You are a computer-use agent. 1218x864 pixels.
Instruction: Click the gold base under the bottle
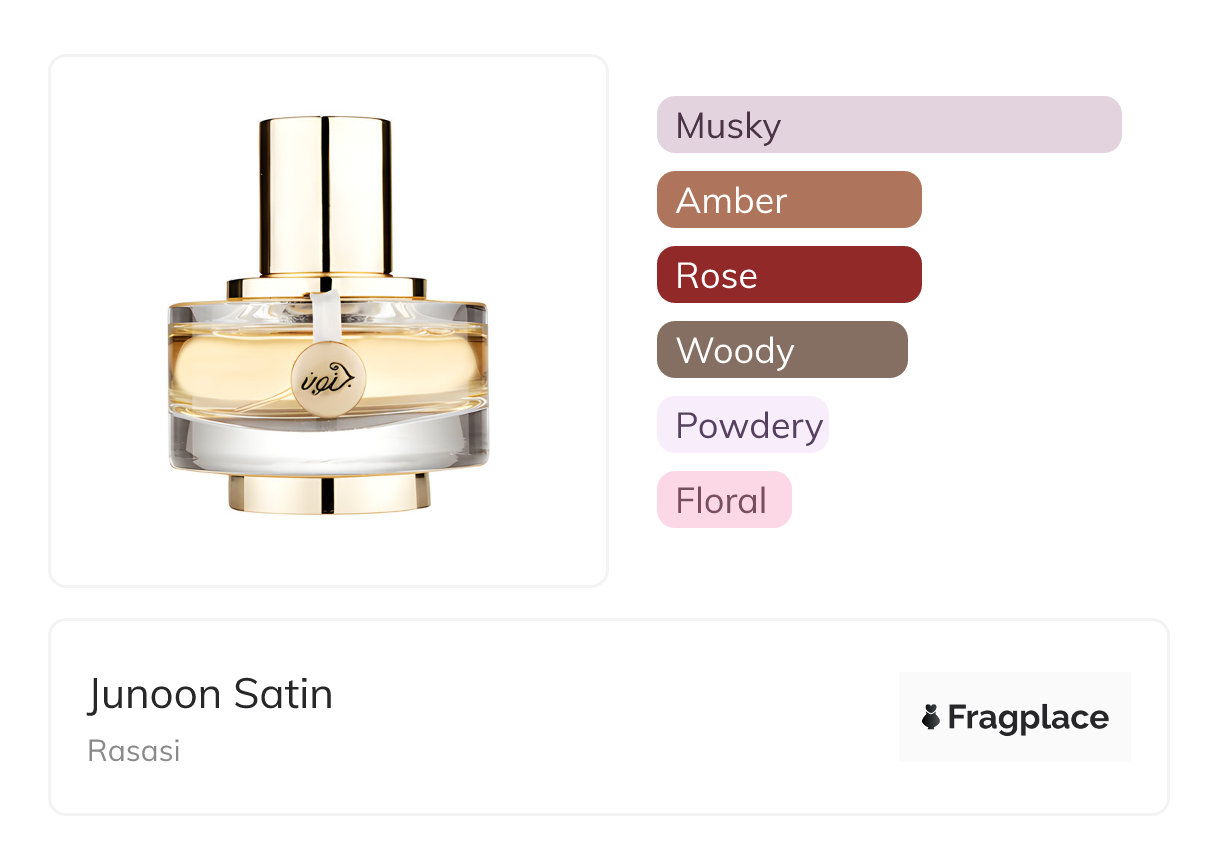[329, 493]
